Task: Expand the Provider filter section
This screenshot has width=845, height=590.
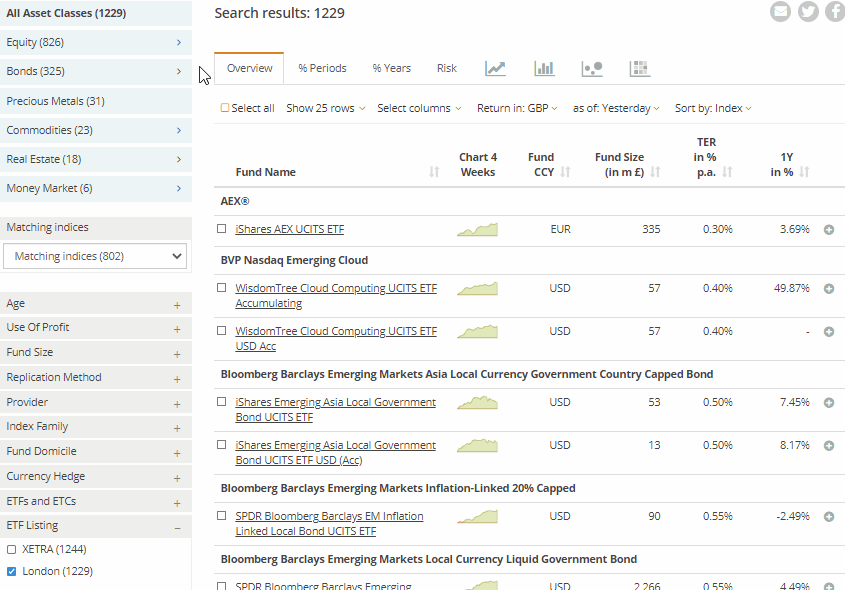Action: 96,402
